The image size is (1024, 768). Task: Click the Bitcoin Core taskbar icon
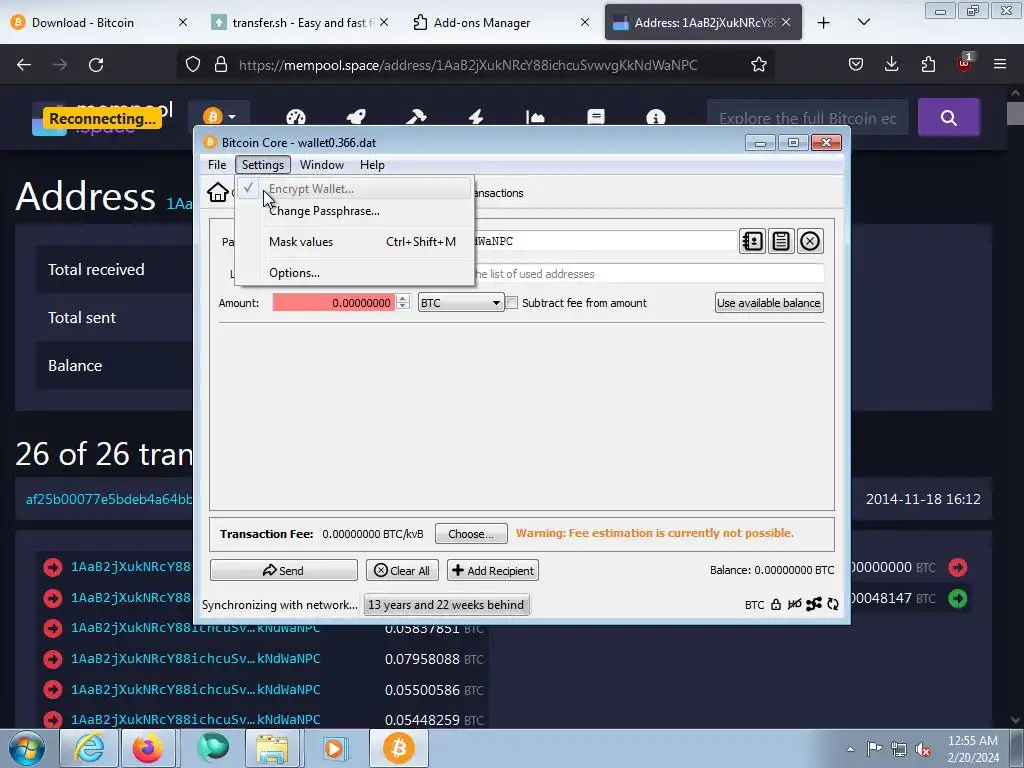pyautogui.click(x=399, y=748)
